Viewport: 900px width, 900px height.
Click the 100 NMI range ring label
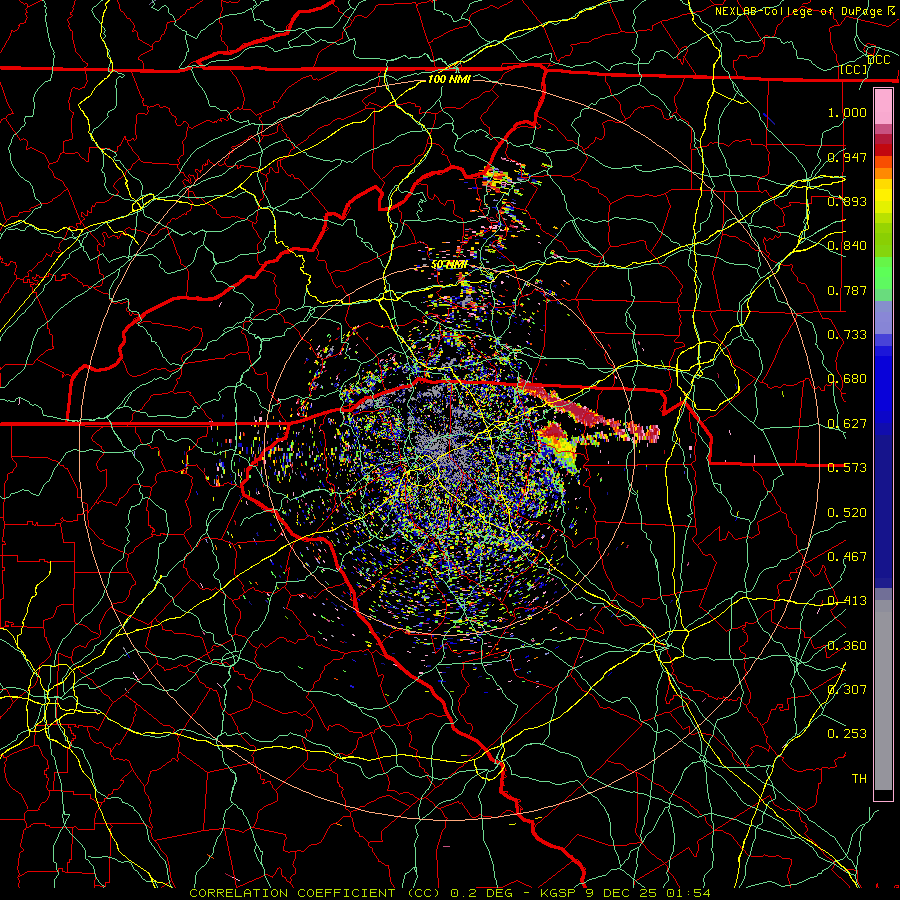(449, 79)
